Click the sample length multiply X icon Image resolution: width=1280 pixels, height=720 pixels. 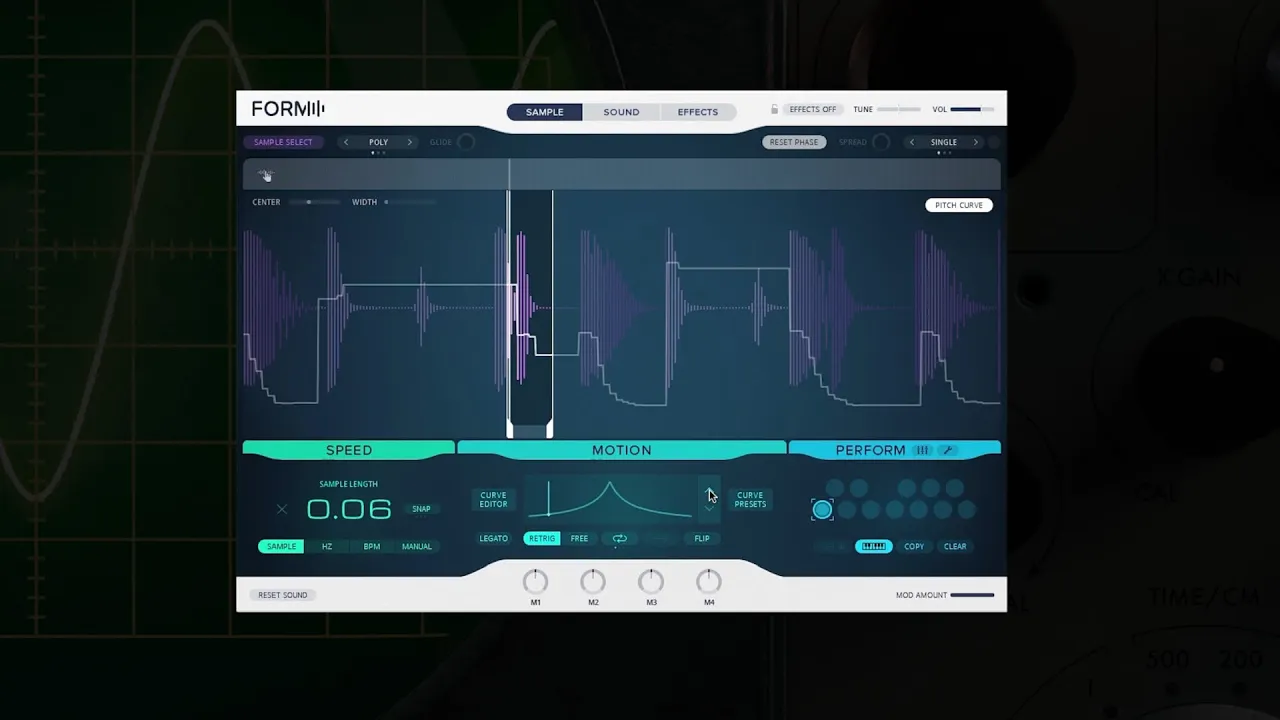click(282, 510)
